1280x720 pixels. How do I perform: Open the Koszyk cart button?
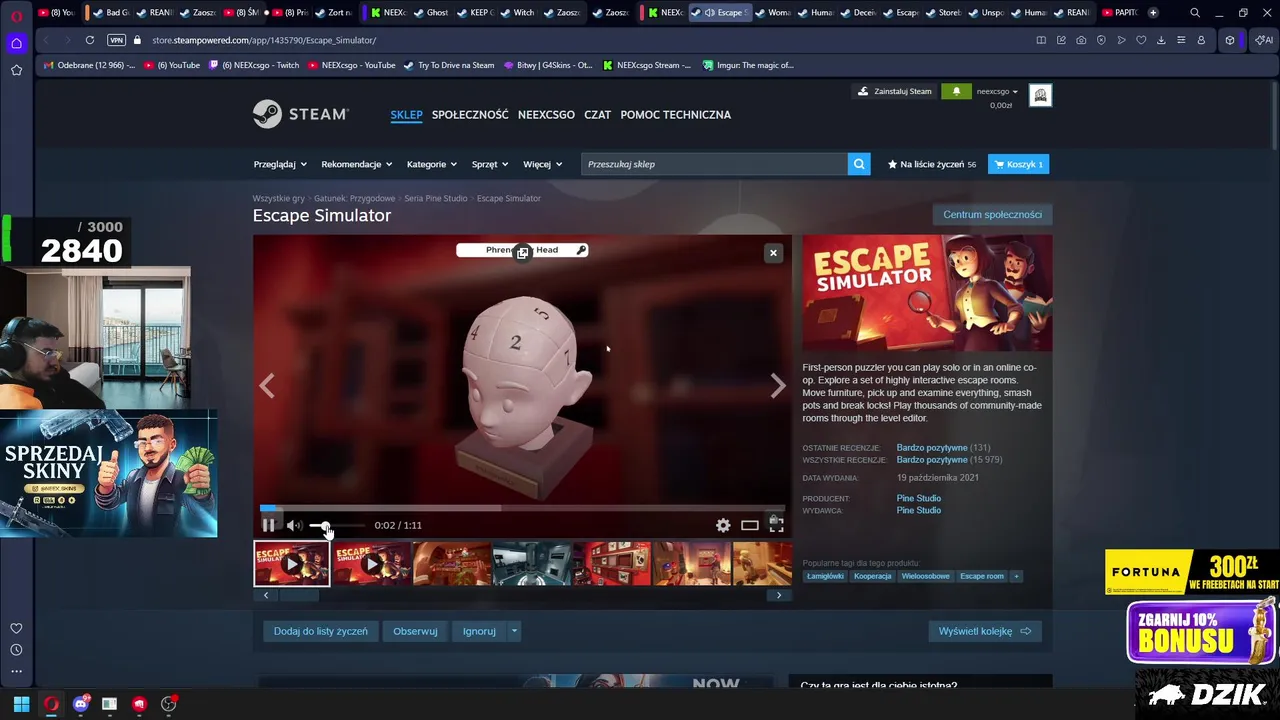pyautogui.click(x=1018, y=164)
